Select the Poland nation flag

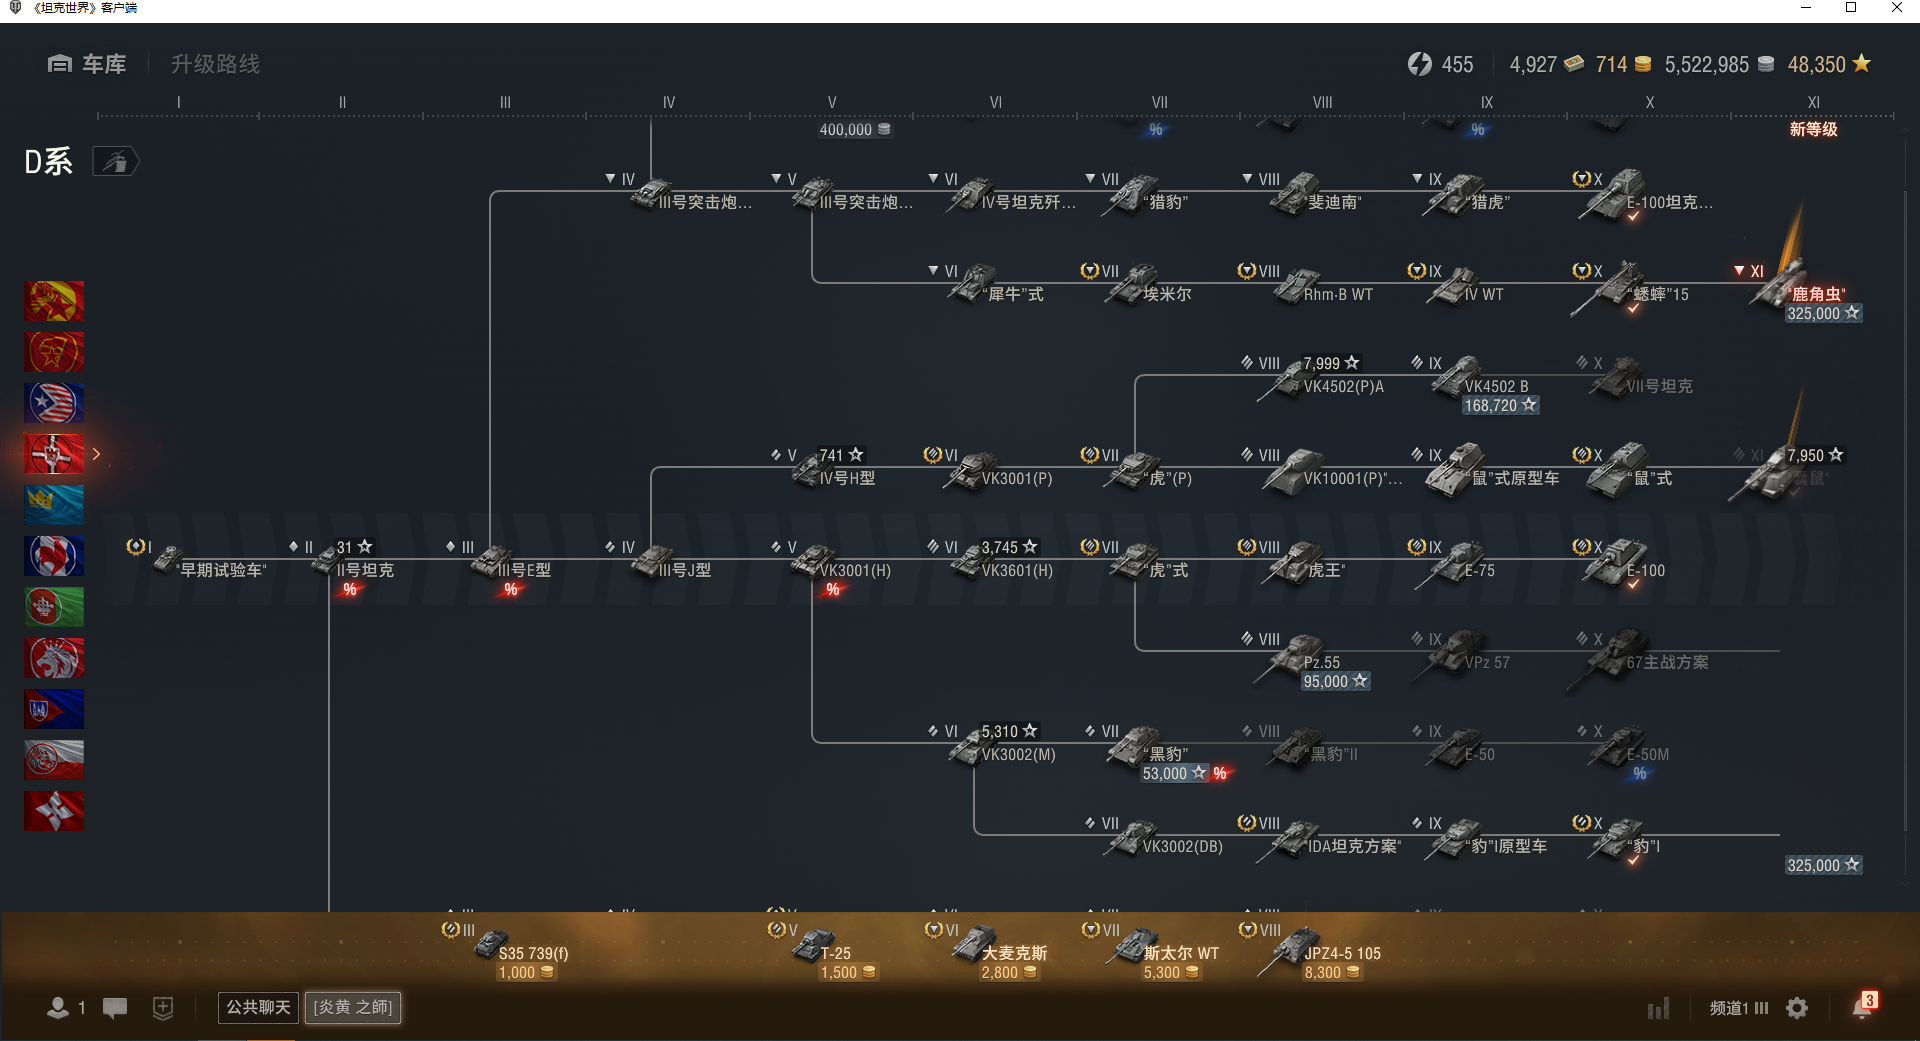point(54,760)
